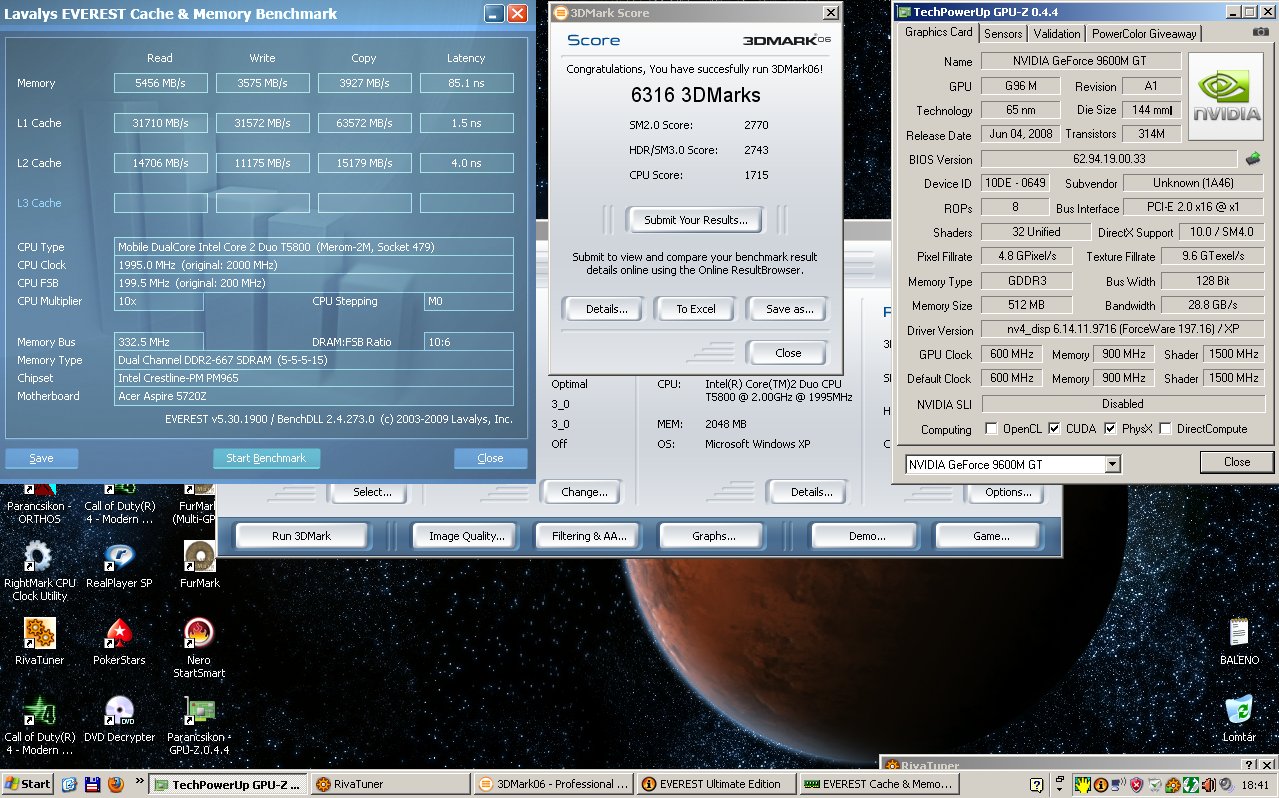1279x798 pixels.
Task: Enable the OpenCL checkbox in GPU-Z
Action: click(x=991, y=429)
